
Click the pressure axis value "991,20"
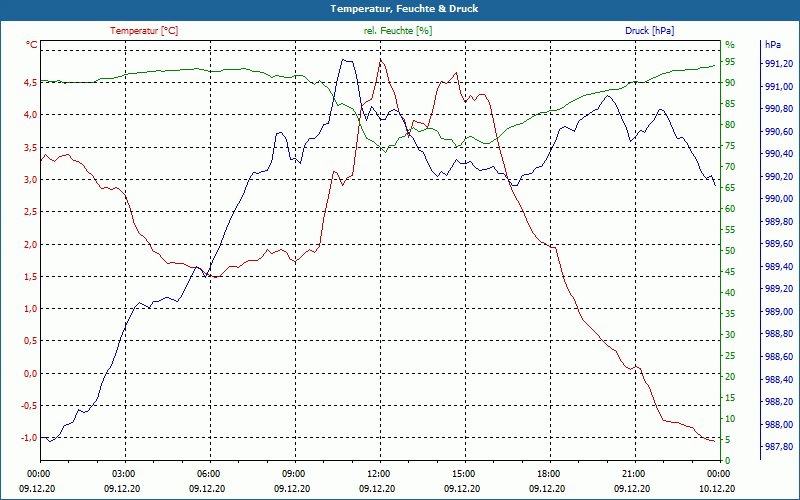[780, 64]
